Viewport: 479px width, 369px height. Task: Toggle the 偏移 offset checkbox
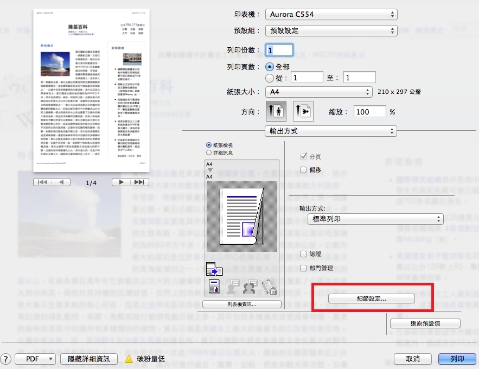303,170
